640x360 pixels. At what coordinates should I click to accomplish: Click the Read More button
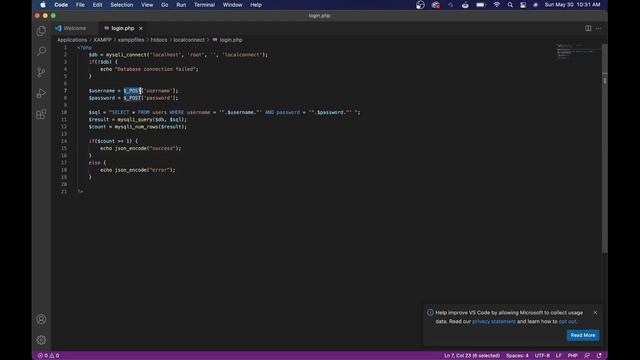coord(583,335)
